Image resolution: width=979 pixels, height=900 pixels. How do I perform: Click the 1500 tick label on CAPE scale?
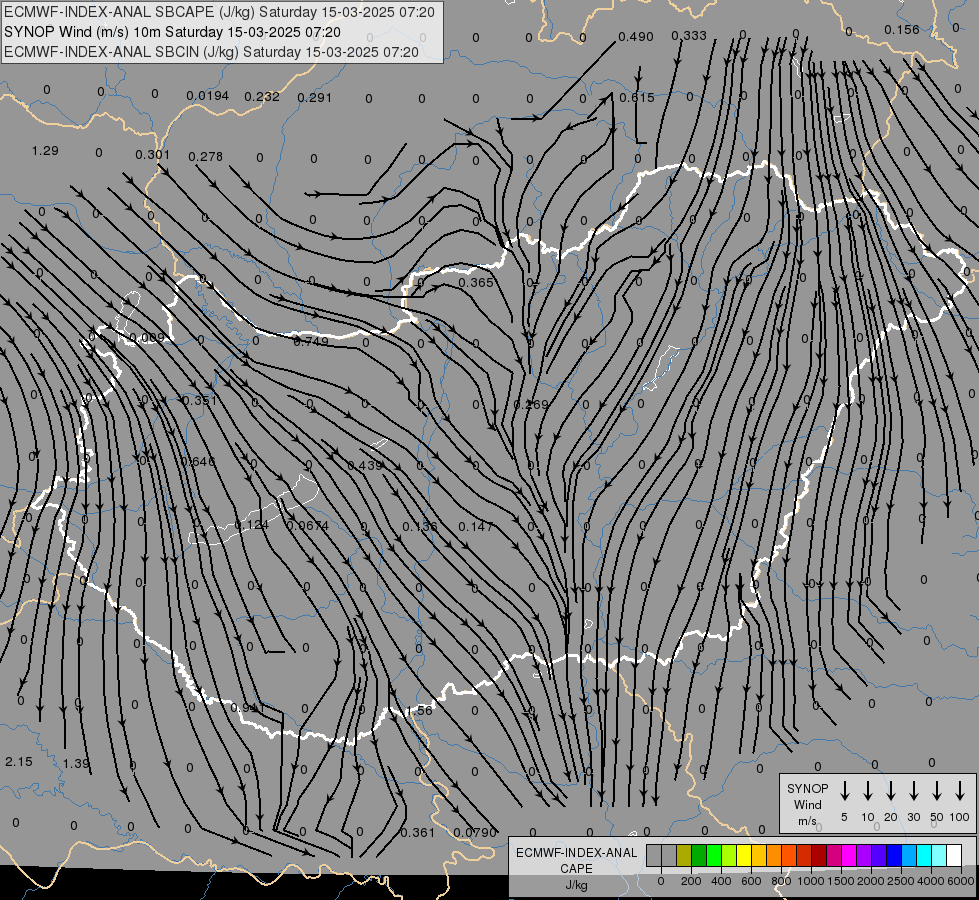pos(840,881)
